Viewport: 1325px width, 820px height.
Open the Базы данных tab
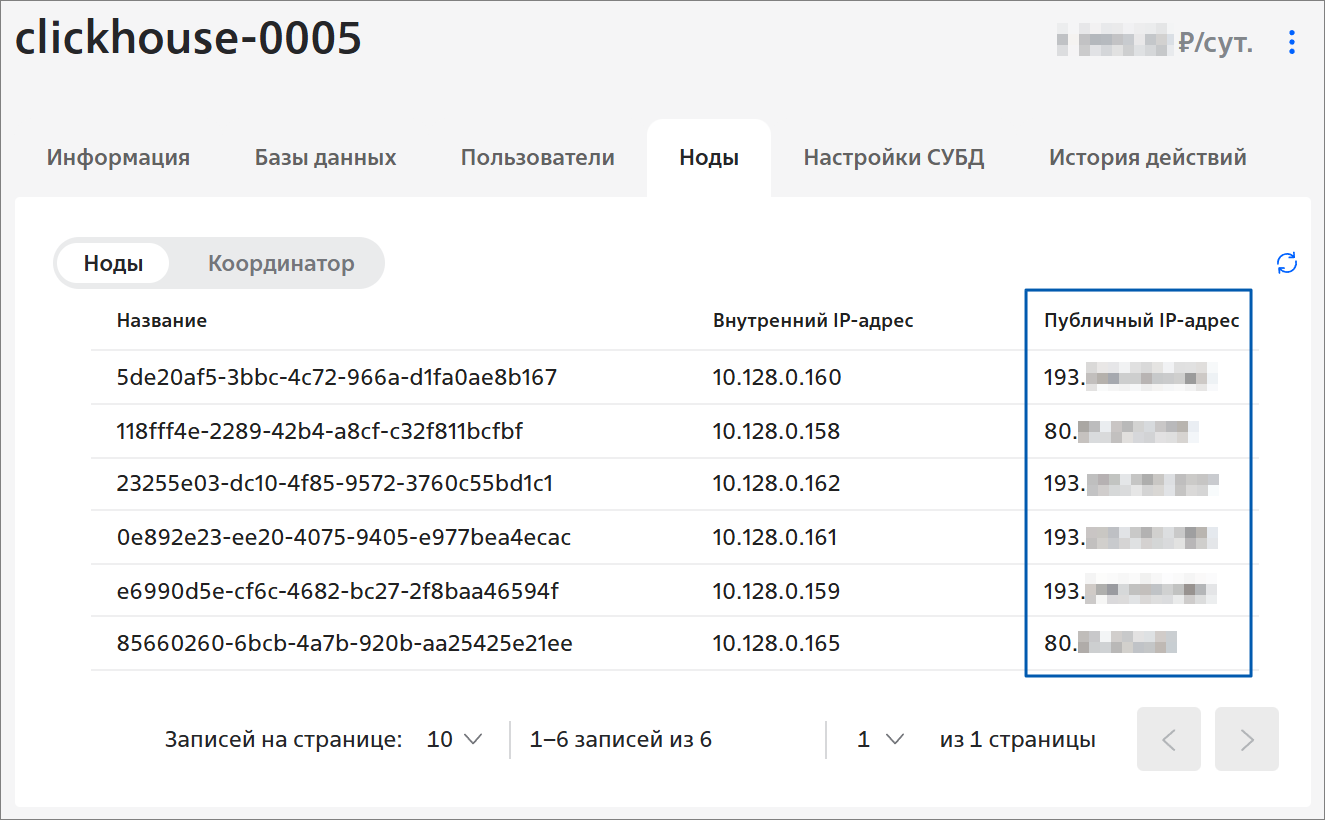pyautogui.click(x=325, y=157)
